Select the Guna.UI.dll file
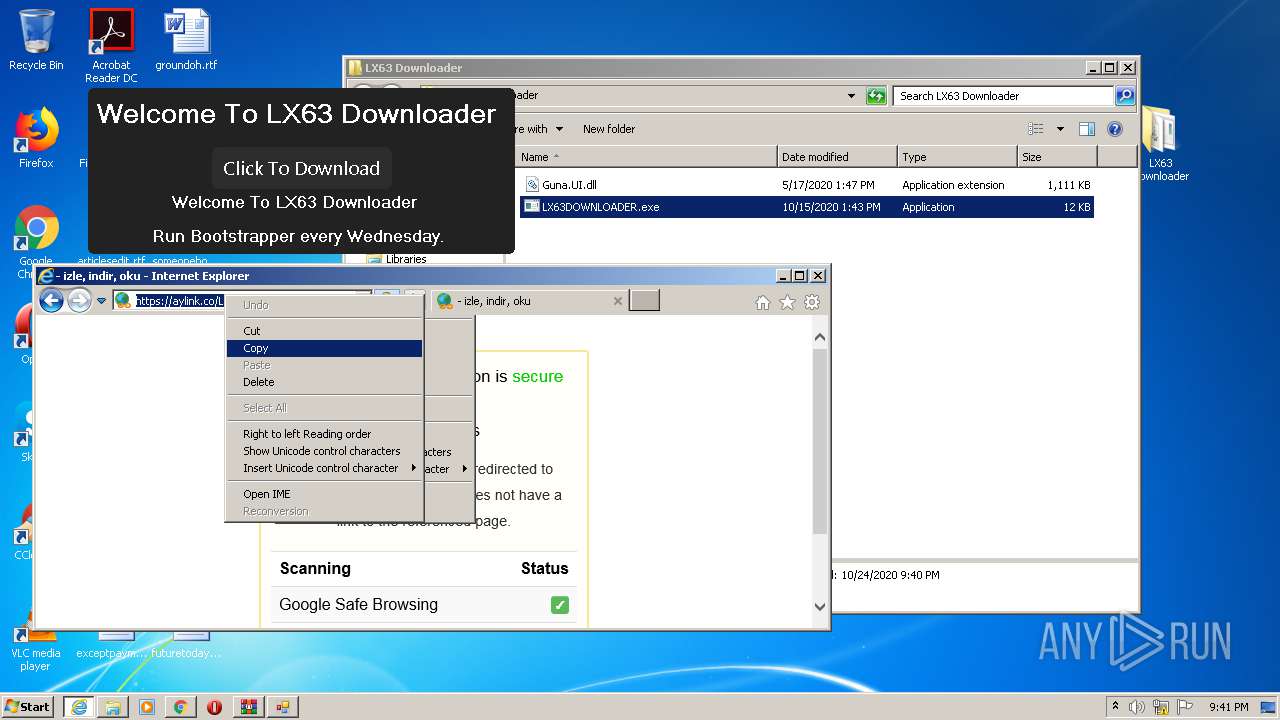Viewport: 1280px width, 720px height. pyautogui.click(x=808, y=185)
